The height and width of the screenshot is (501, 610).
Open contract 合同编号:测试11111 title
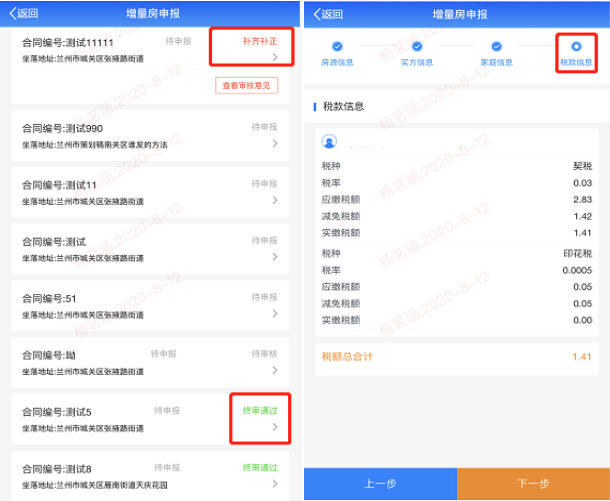pos(68,43)
